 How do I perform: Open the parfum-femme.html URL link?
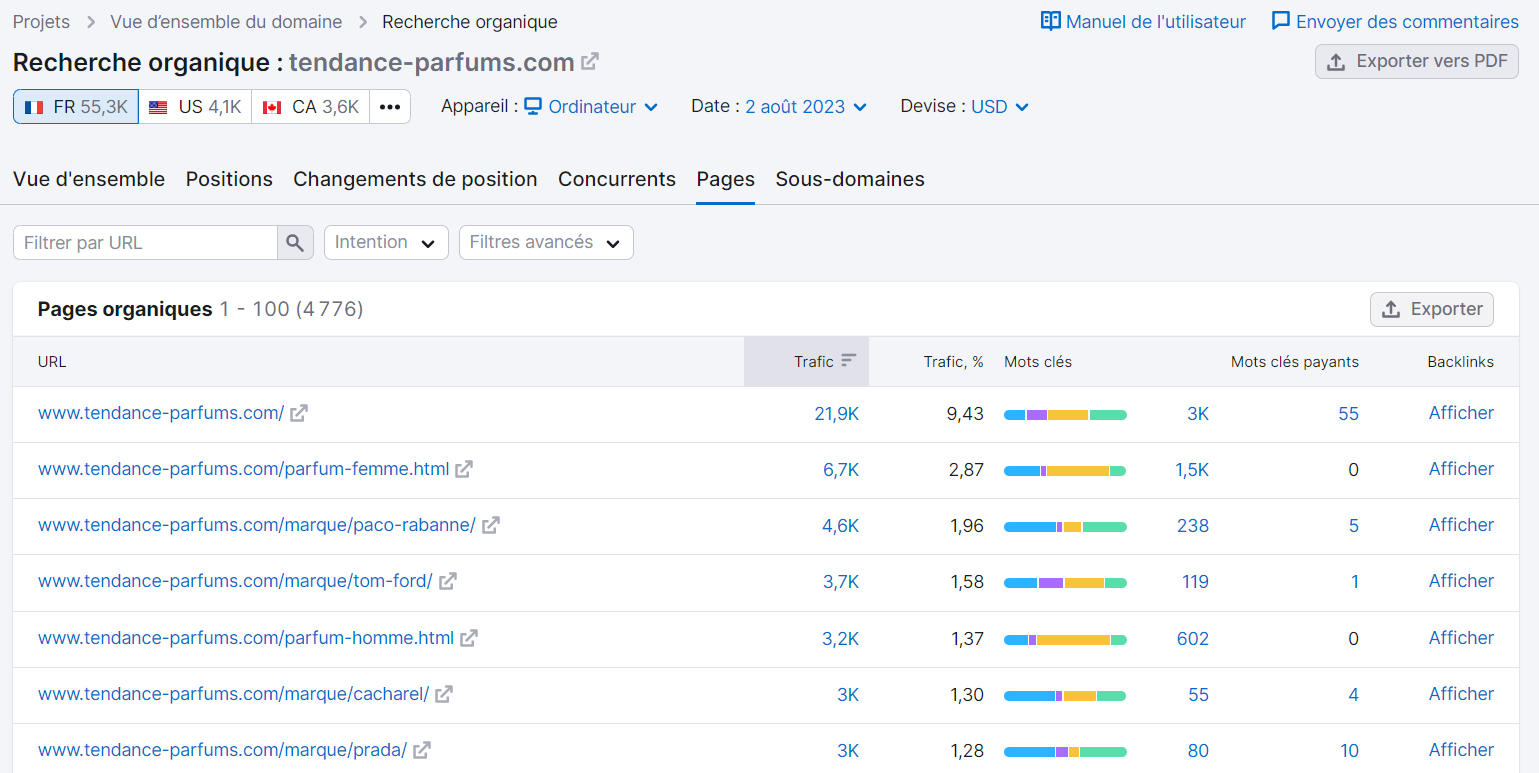243,469
